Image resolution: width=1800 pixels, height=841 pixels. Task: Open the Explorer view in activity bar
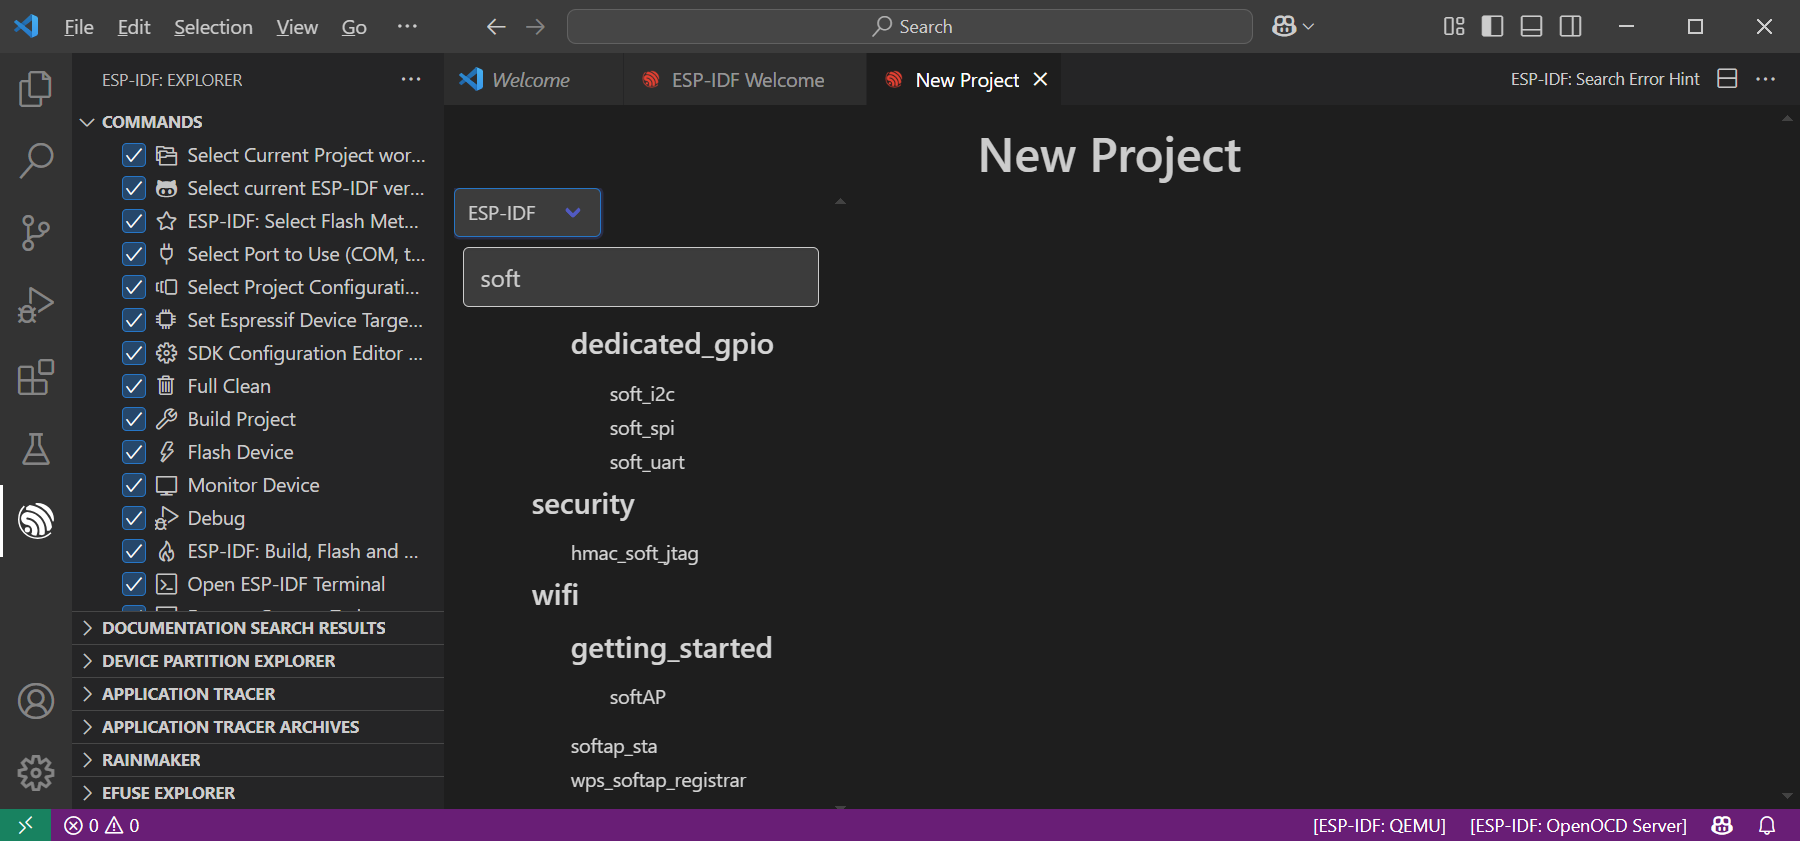36,89
